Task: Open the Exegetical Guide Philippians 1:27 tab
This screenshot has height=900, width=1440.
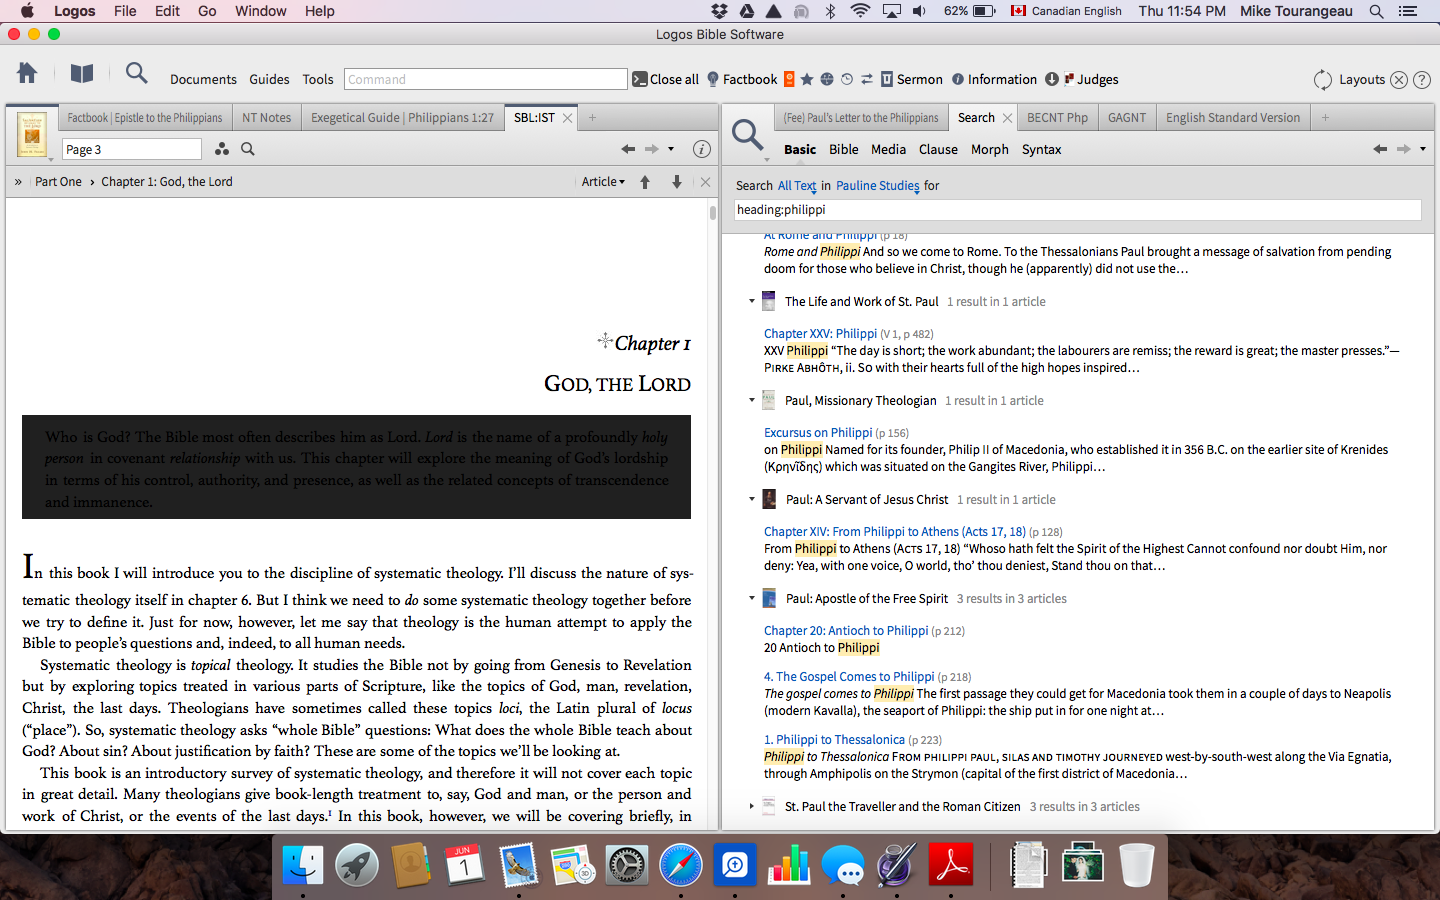Action: tap(402, 118)
